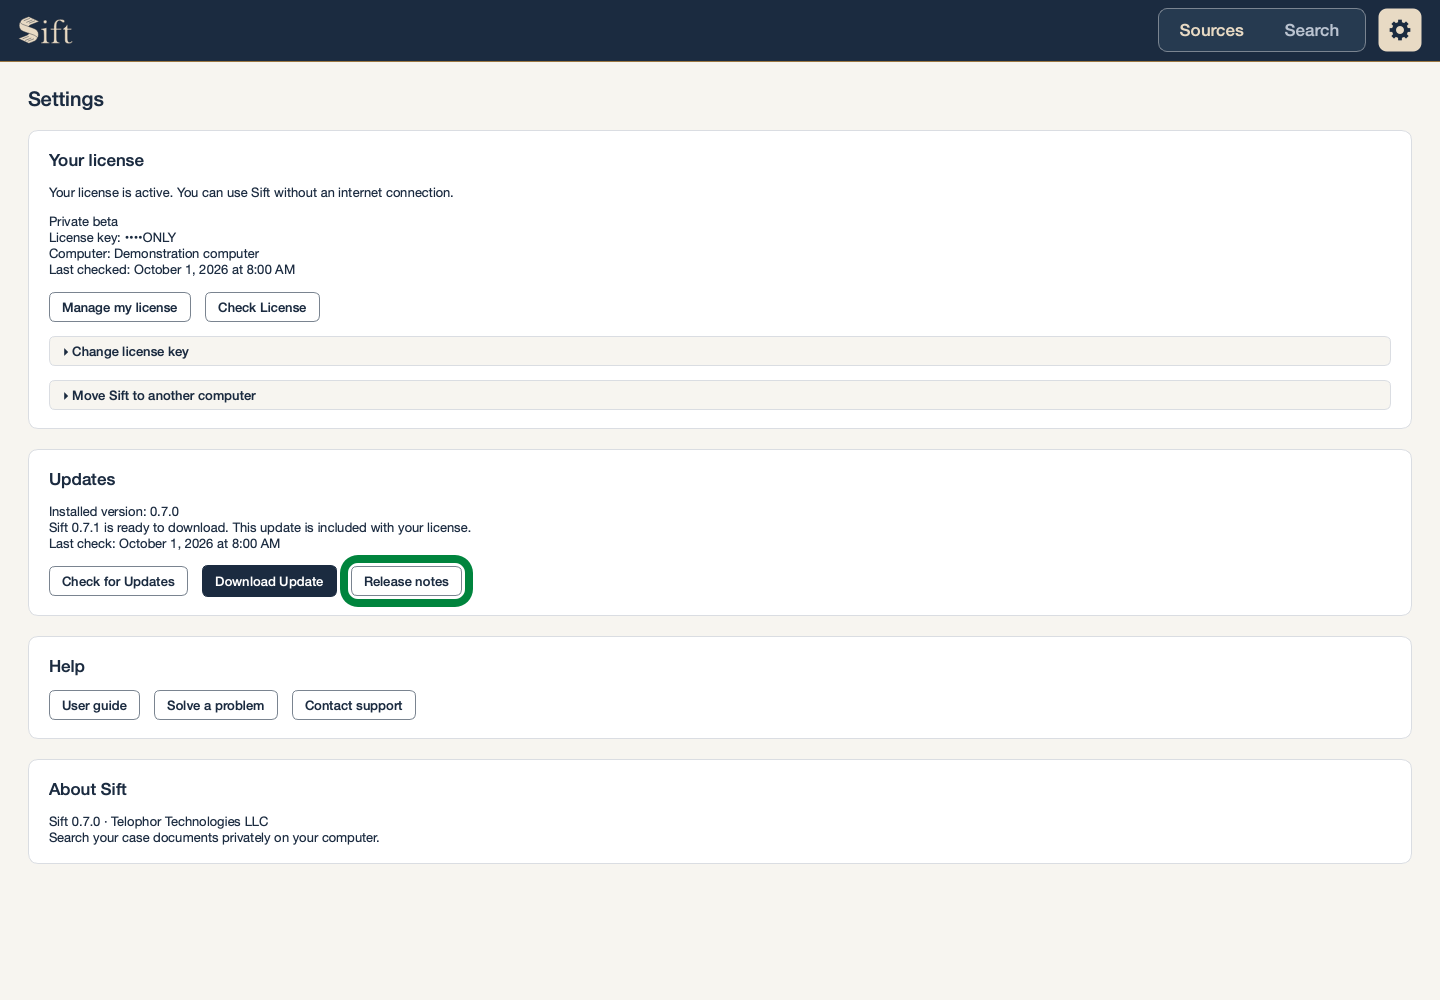Check for Updates now
This screenshot has width=1440, height=1000.
[x=118, y=581]
